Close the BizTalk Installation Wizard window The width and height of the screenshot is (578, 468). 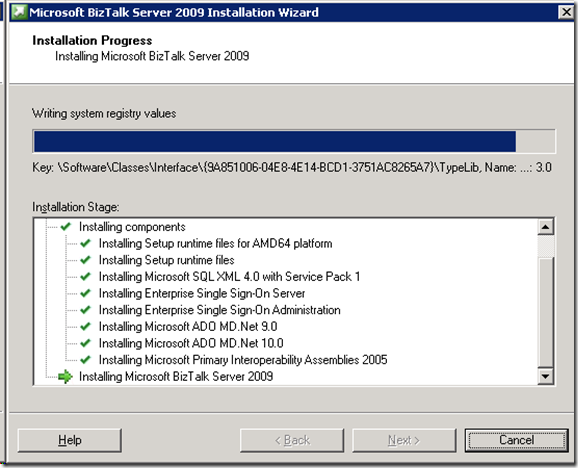[566, 12]
